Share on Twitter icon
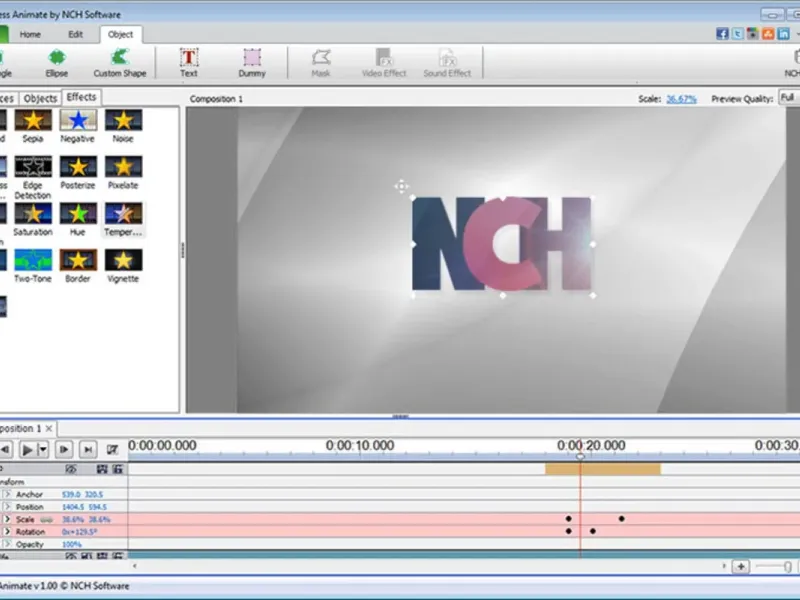Image resolution: width=800 pixels, height=600 pixels. (738, 34)
